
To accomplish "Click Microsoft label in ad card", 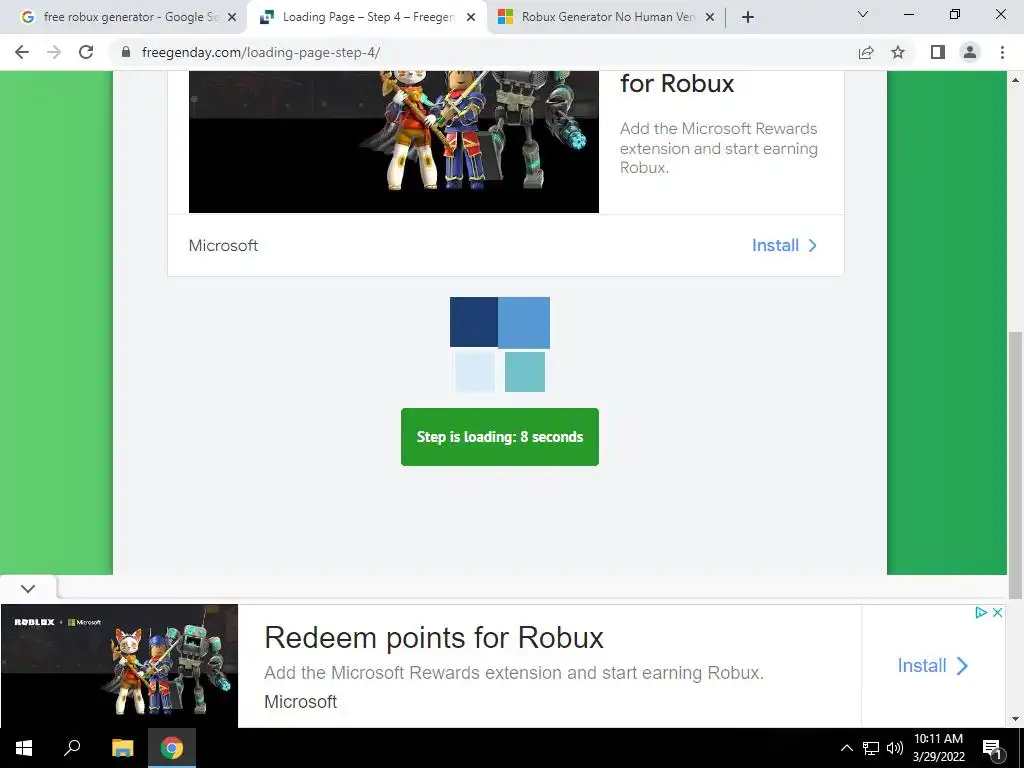I will pyautogui.click(x=223, y=246).
